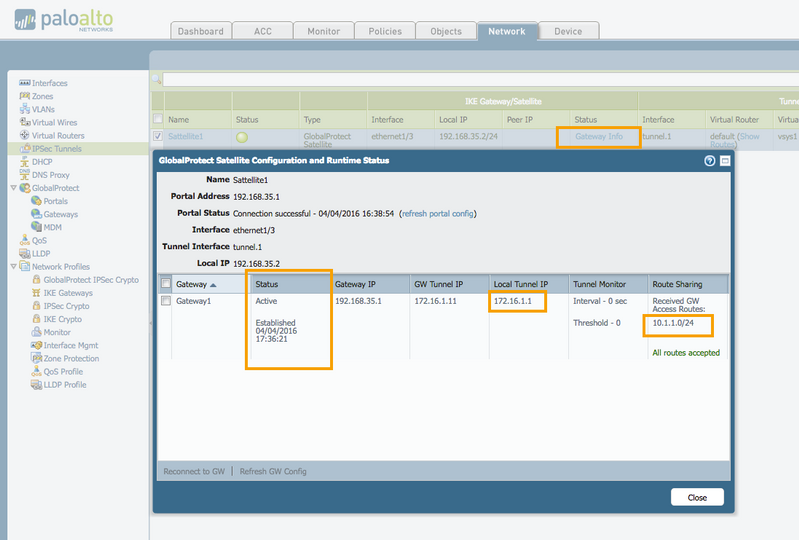
Task: Toggle the select-all gateway header checkbox
Action: click(x=166, y=284)
